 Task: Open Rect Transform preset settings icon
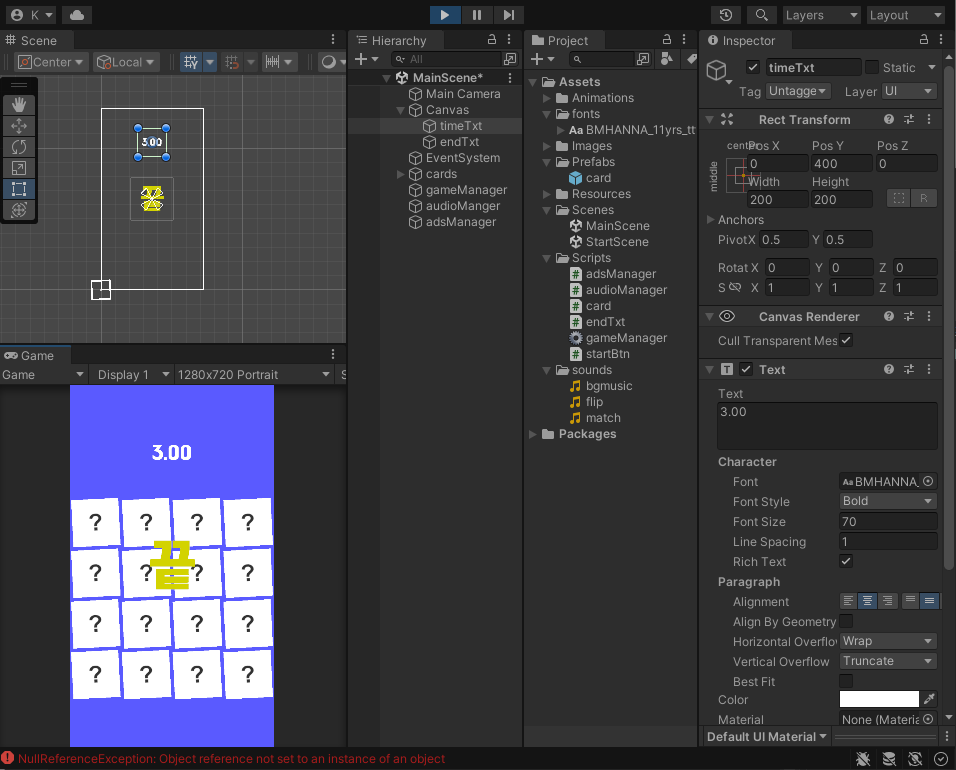point(909,119)
